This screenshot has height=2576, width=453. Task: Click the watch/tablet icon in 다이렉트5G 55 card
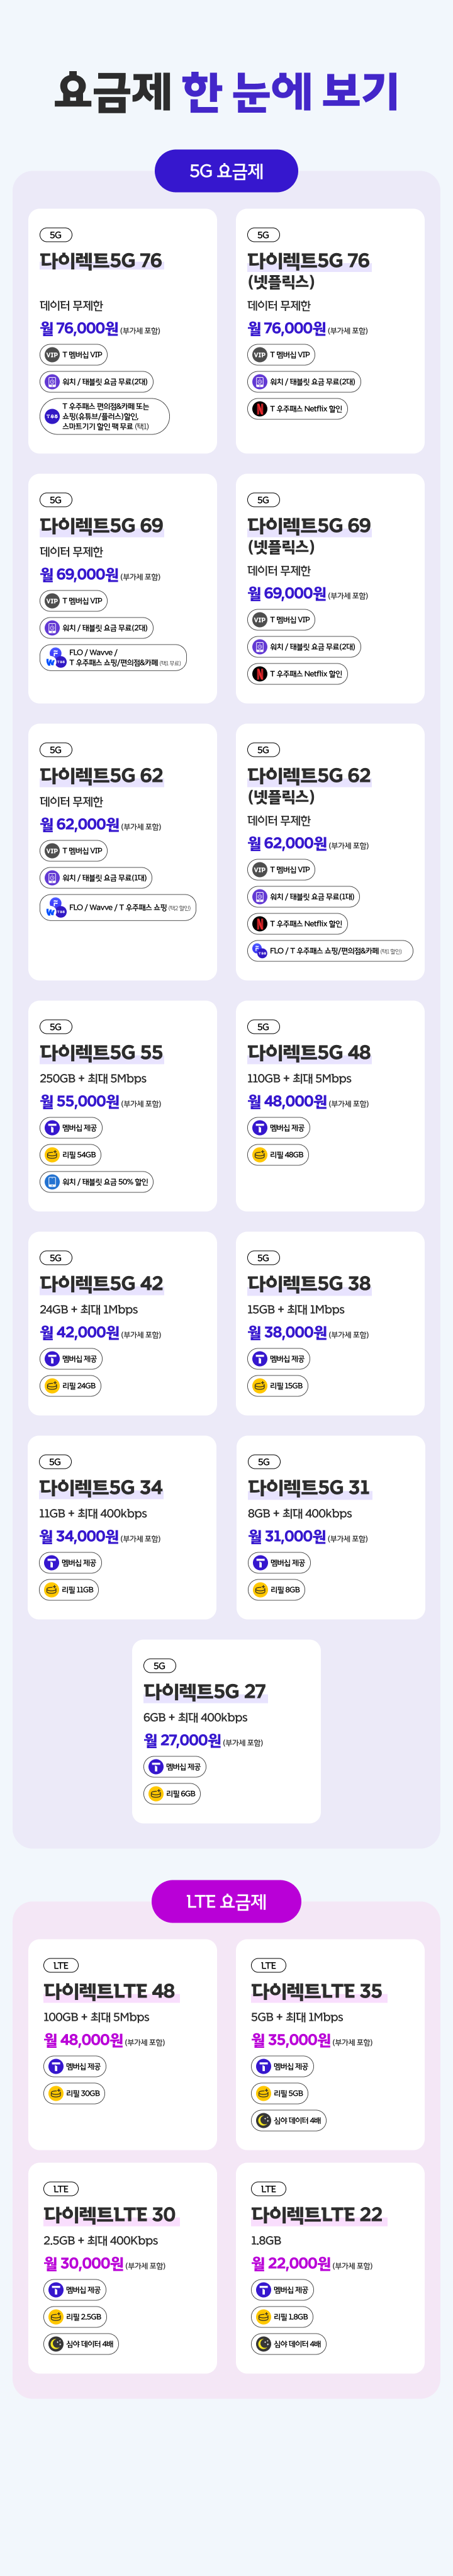[x=52, y=1181]
